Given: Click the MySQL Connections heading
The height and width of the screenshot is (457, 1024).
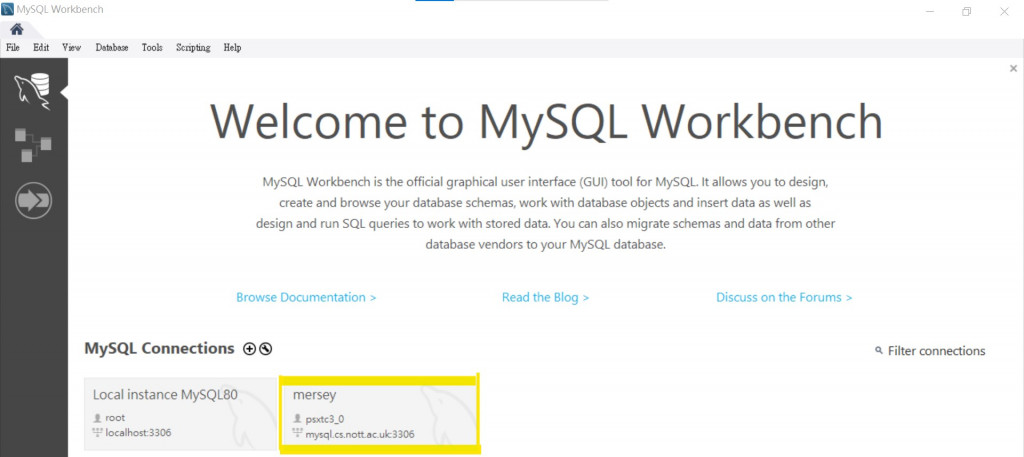Looking at the screenshot, I should [x=159, y=349].
